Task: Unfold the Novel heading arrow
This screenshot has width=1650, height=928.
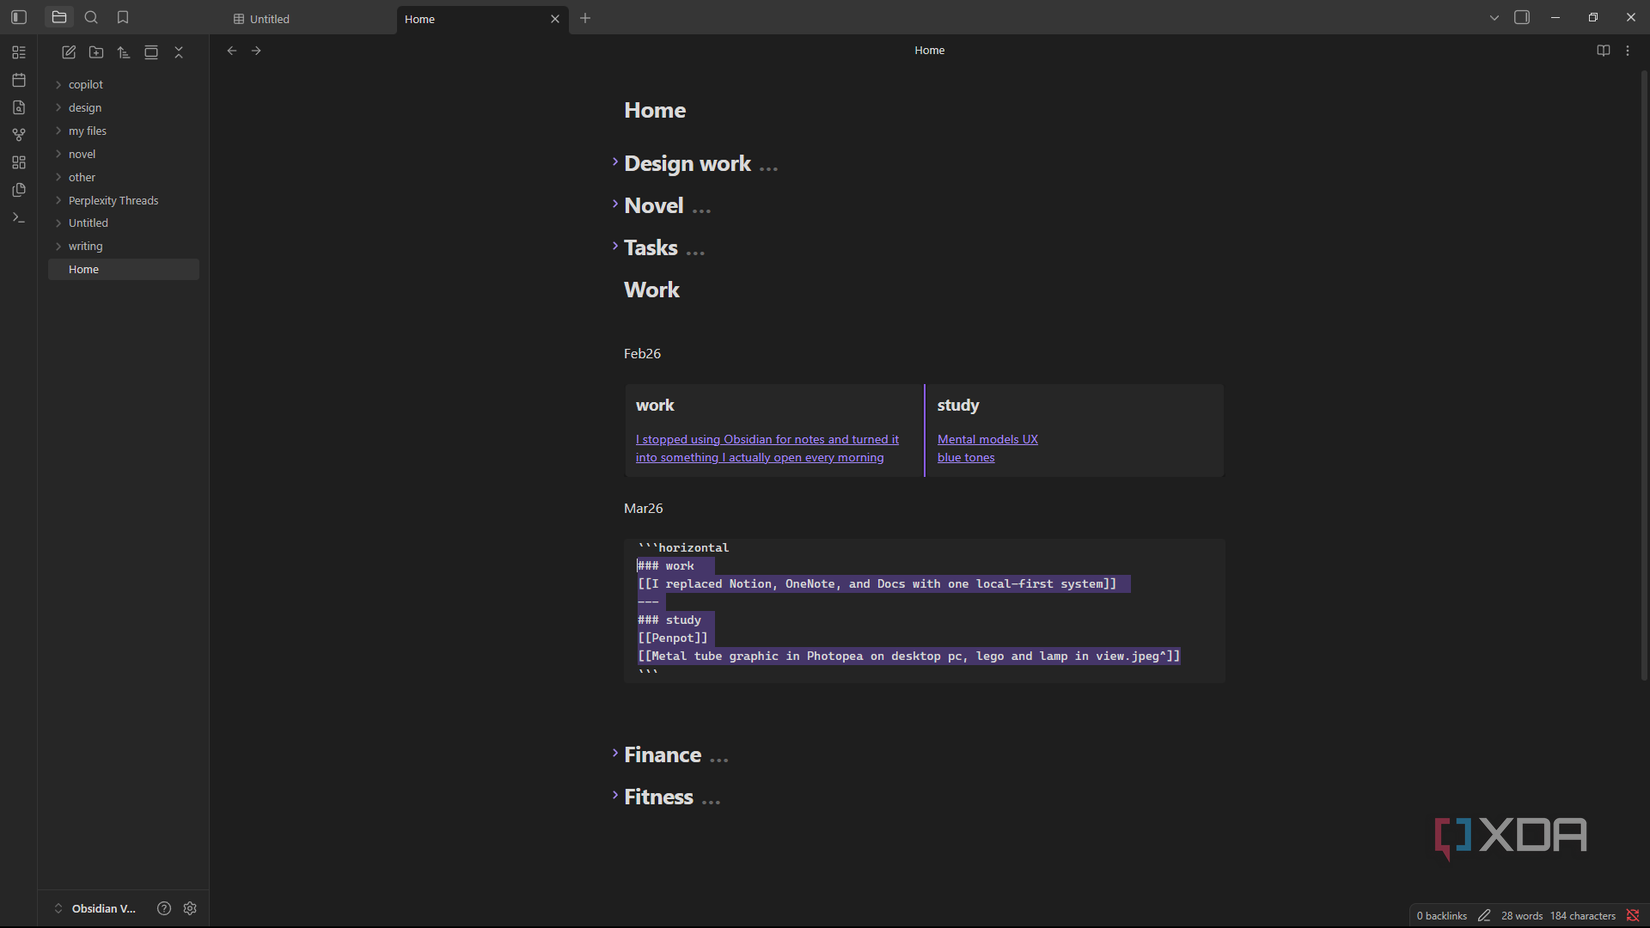Action: pos(615,204)
